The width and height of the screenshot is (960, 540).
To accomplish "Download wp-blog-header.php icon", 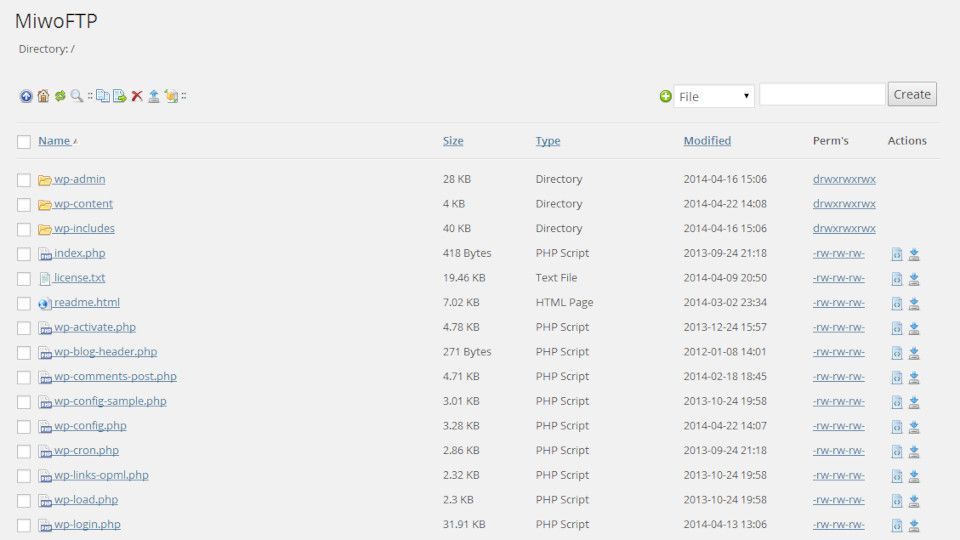I will [914, 353].
